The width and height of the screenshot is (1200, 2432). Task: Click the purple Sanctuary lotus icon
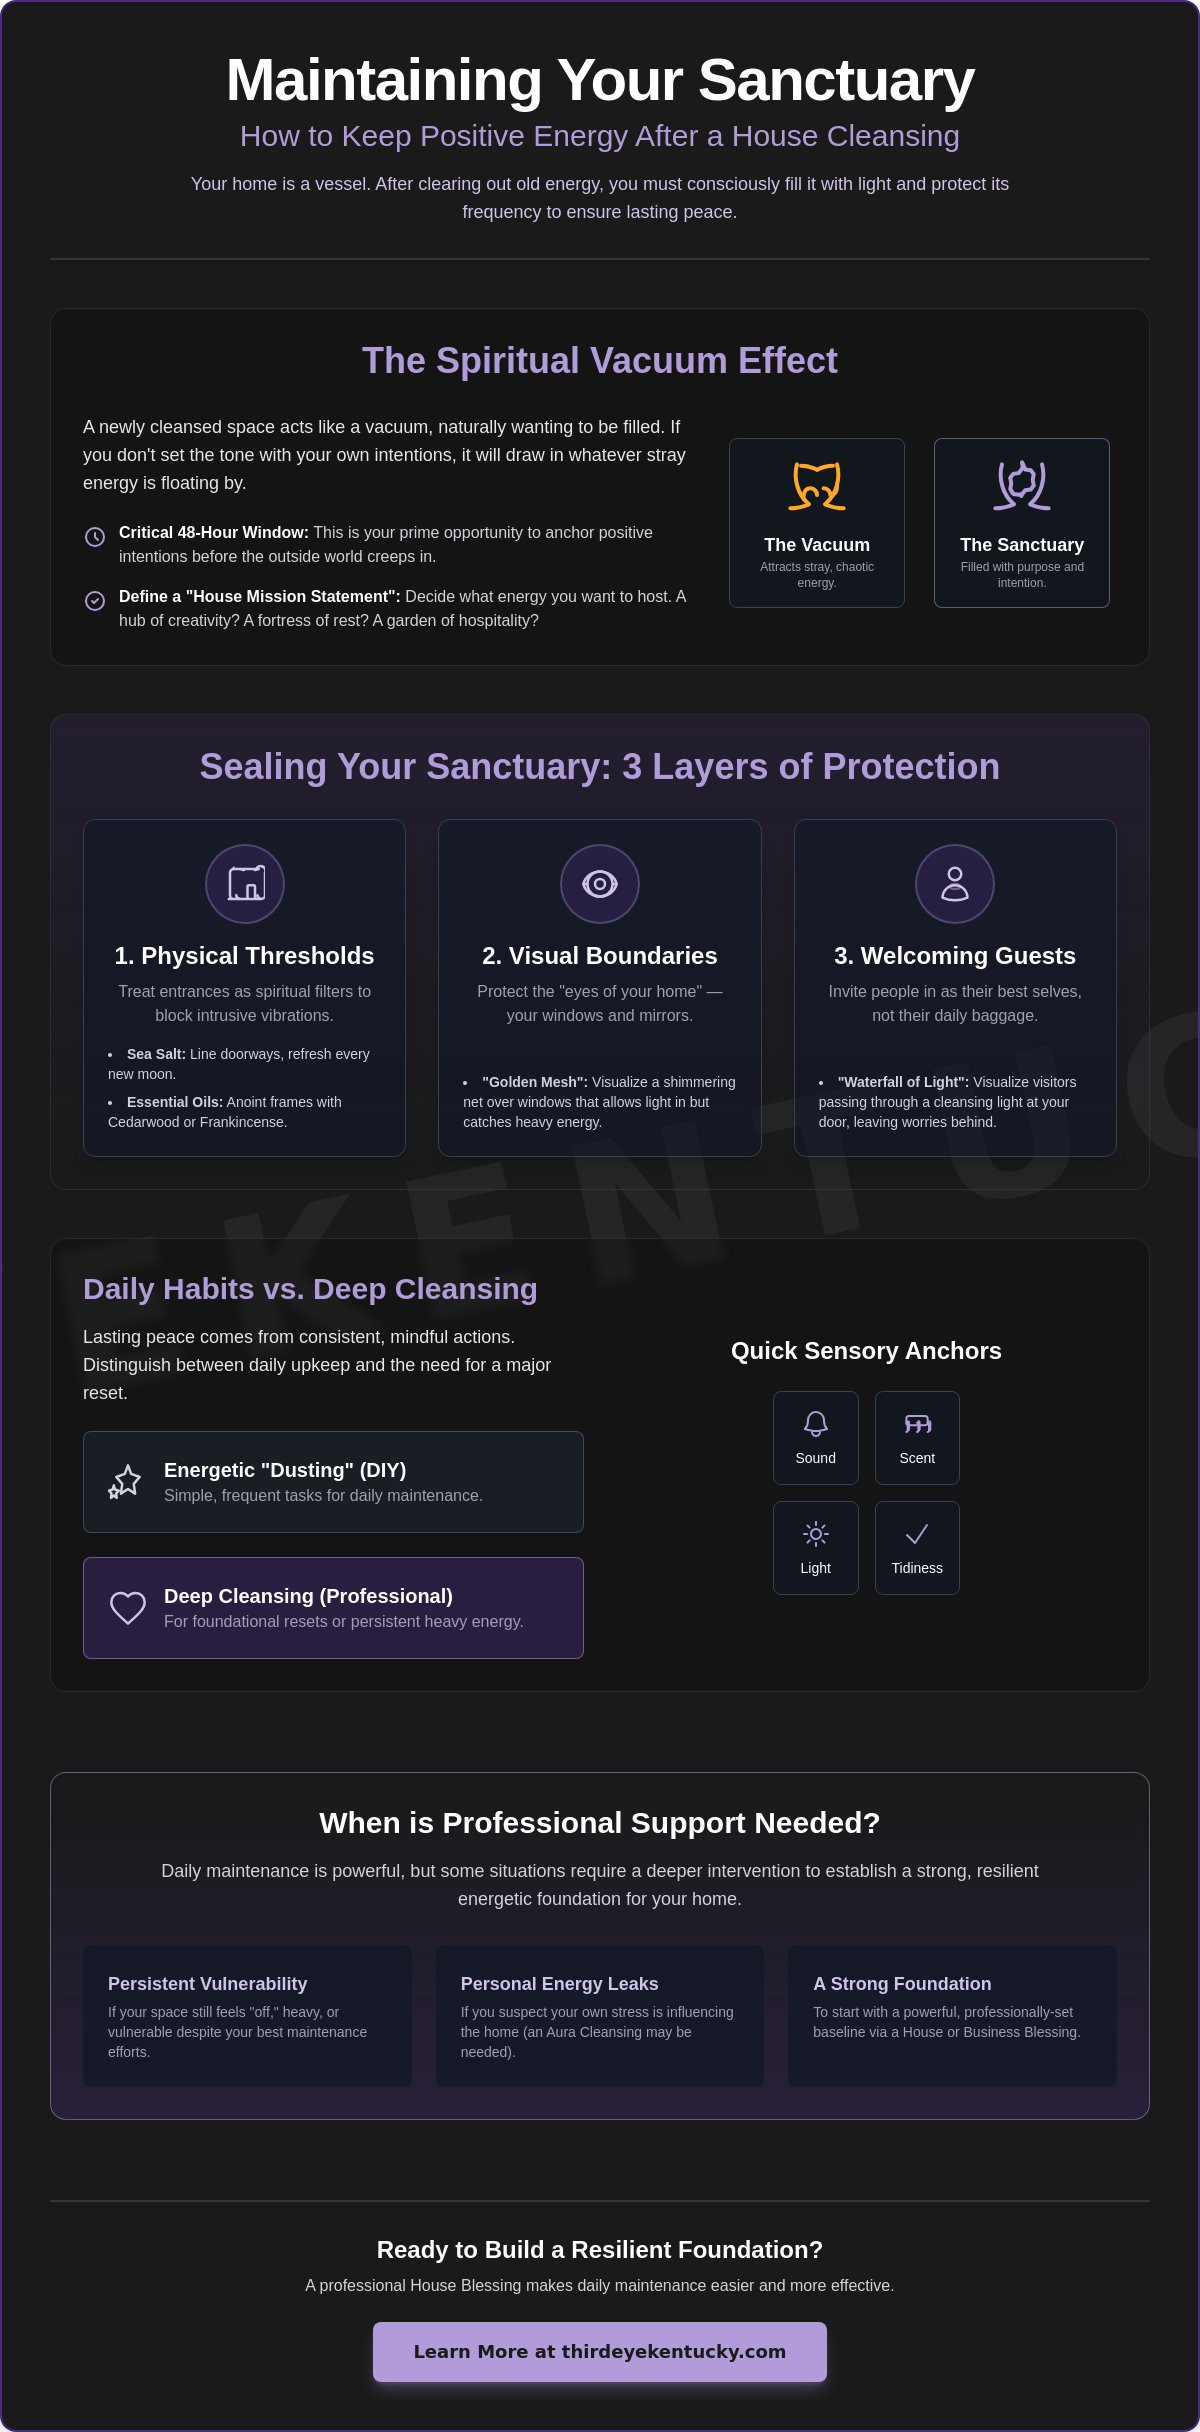(1022, 486)
